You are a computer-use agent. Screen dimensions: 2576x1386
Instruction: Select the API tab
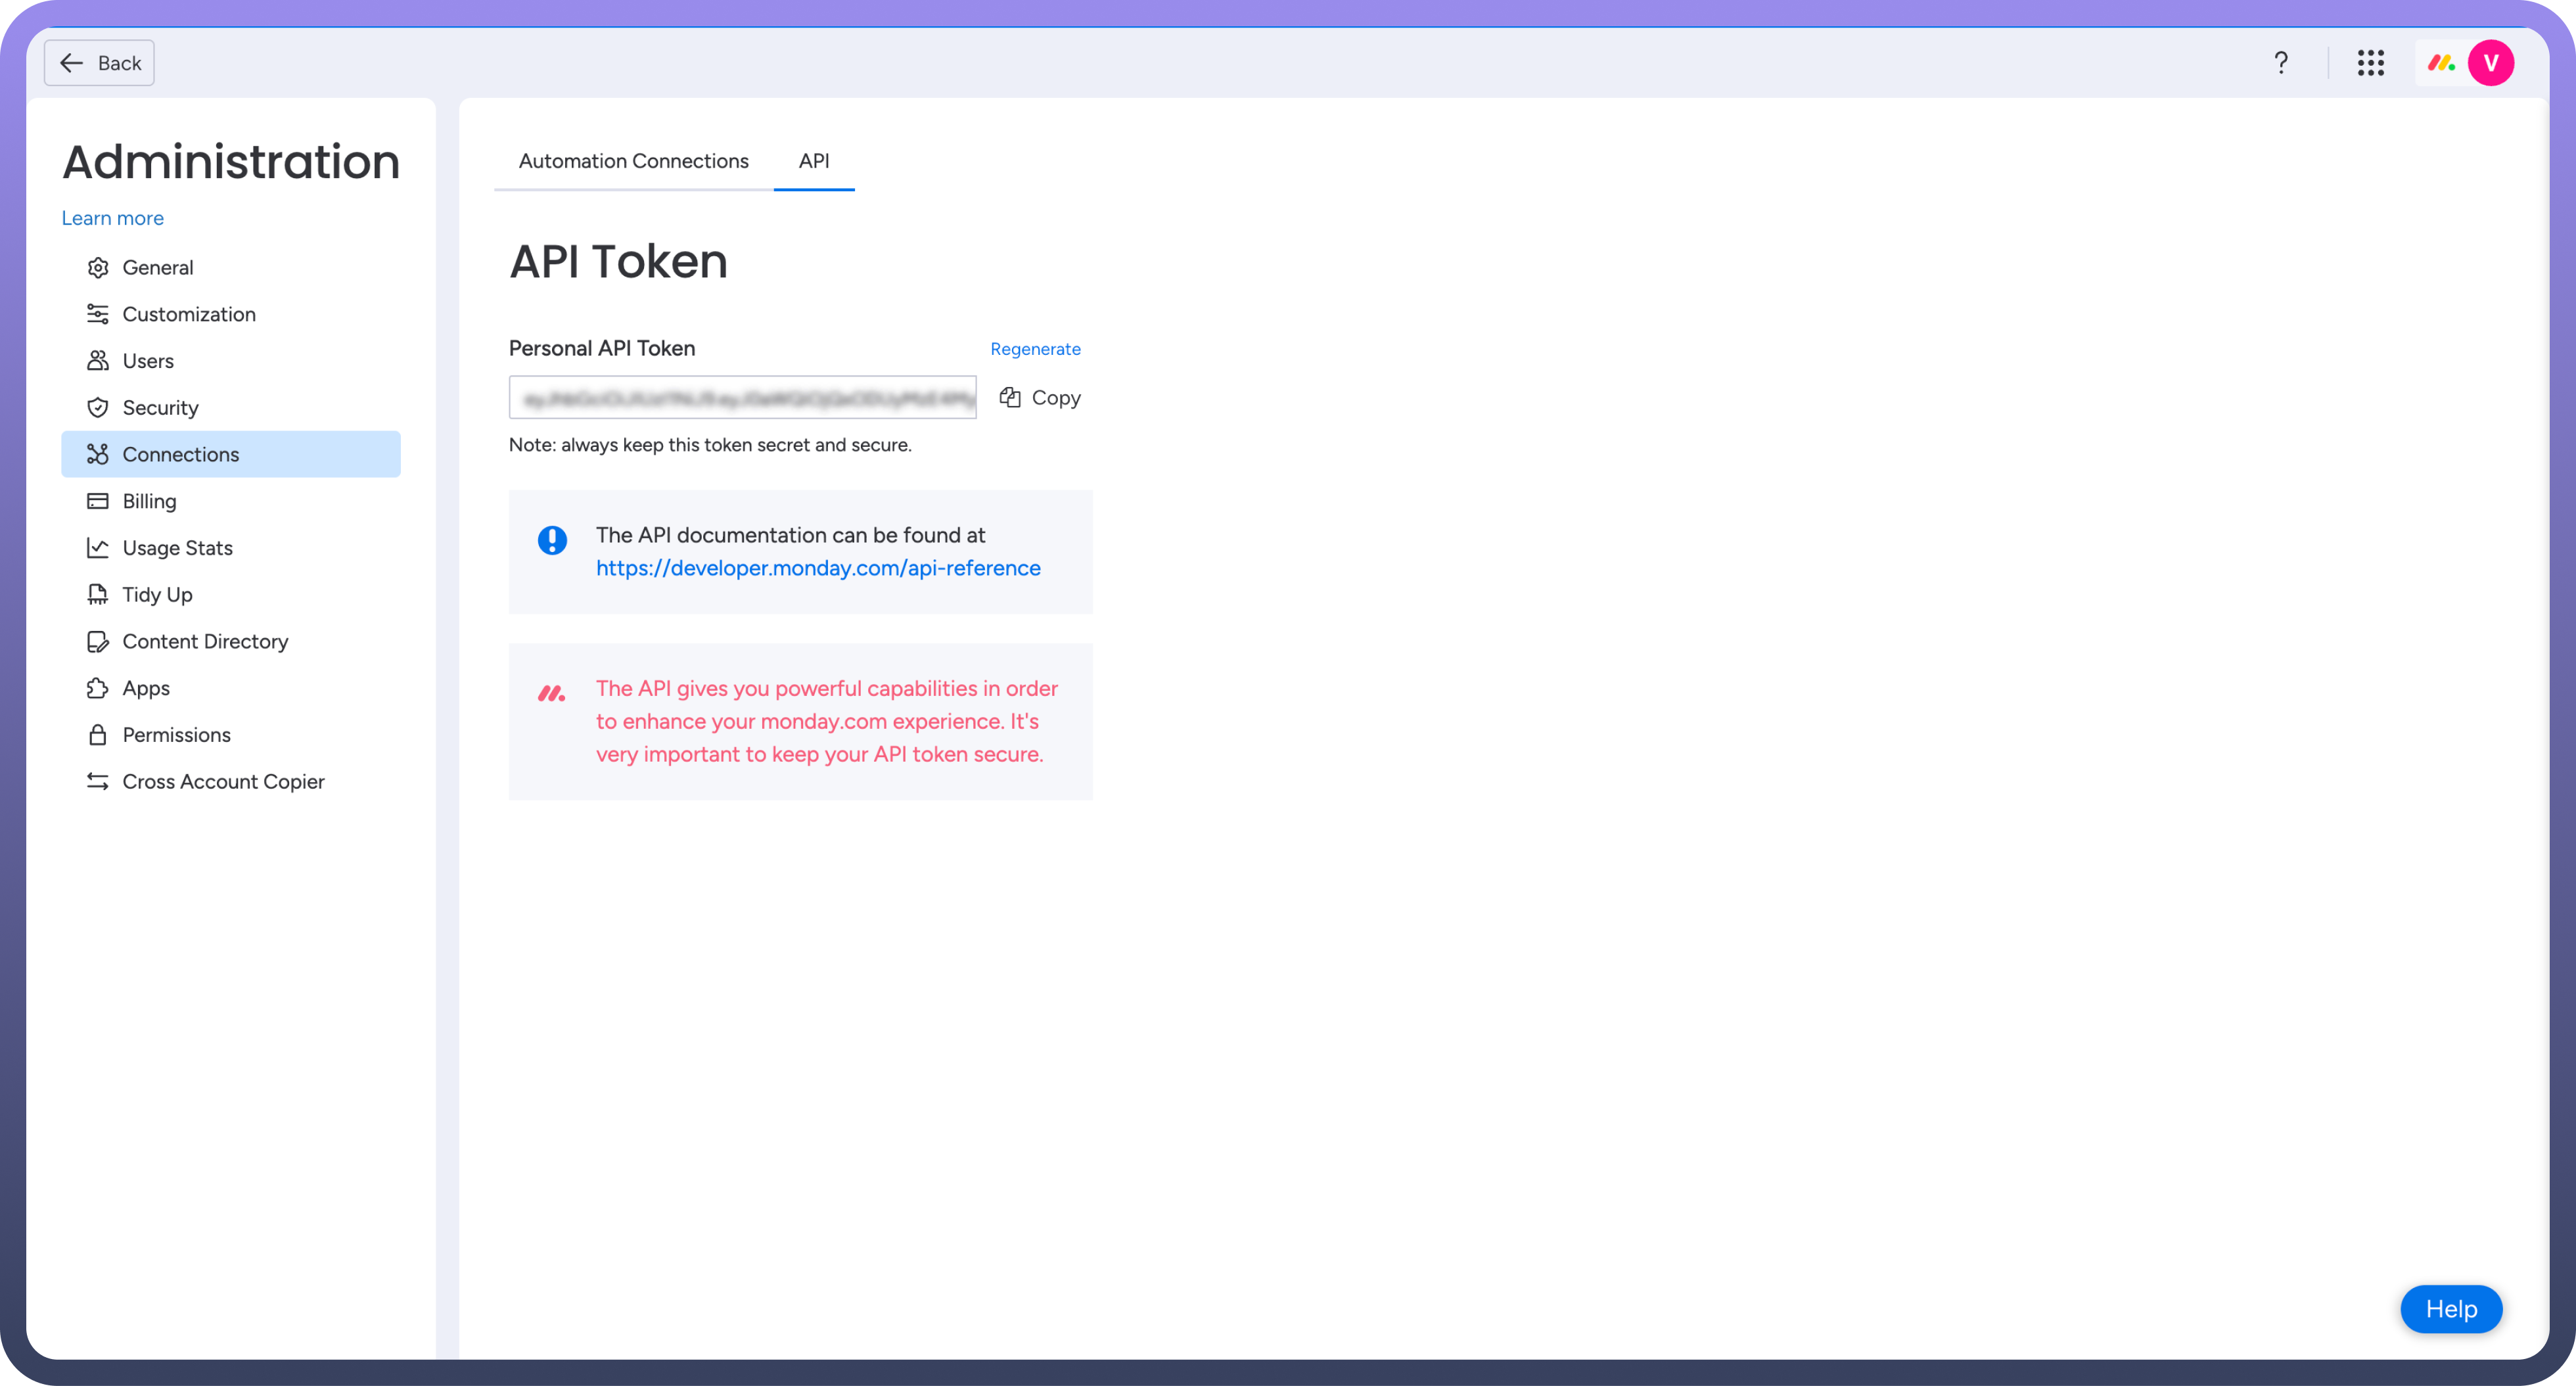tap(813, 161)
